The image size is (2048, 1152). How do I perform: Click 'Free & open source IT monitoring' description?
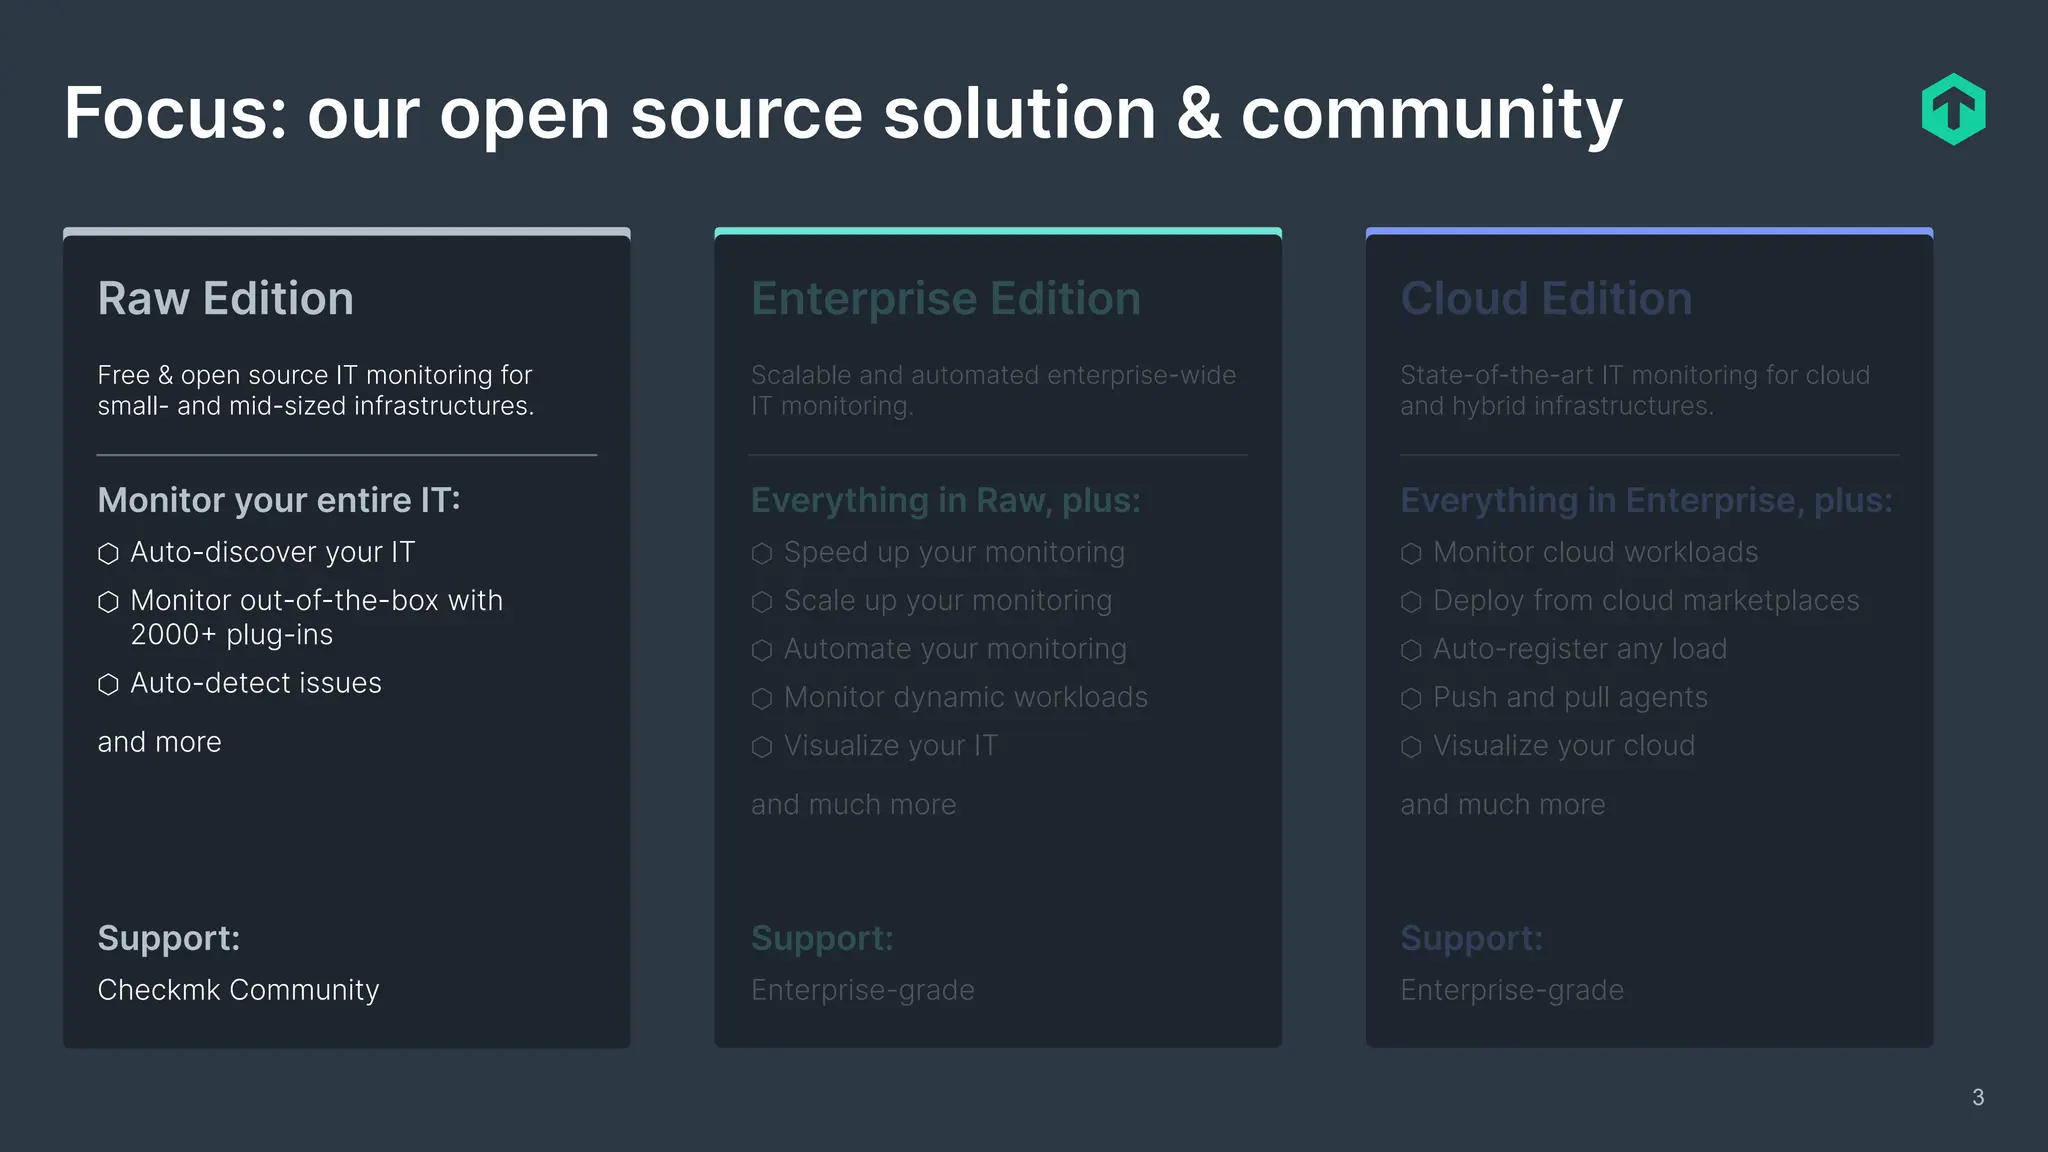click(x=316, y=390)
